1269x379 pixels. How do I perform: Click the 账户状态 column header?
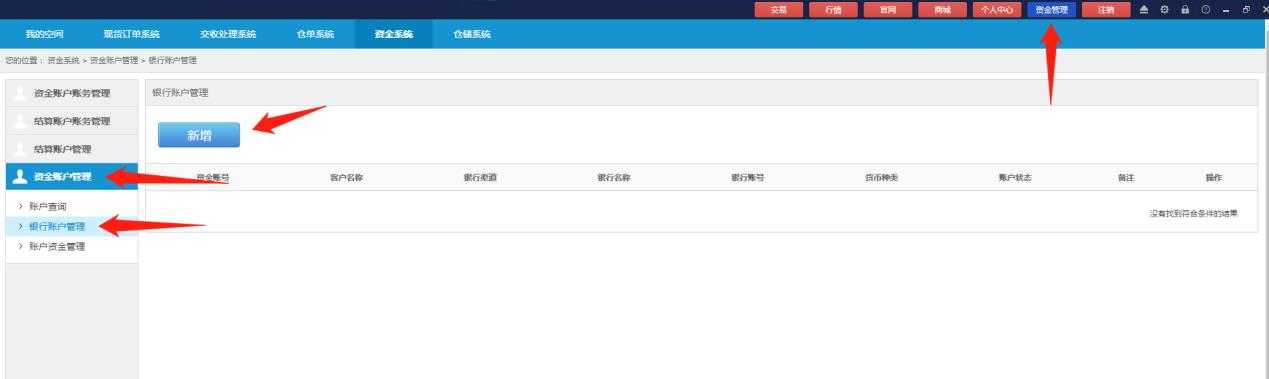pyautogui.click(x=1015, y=178)
